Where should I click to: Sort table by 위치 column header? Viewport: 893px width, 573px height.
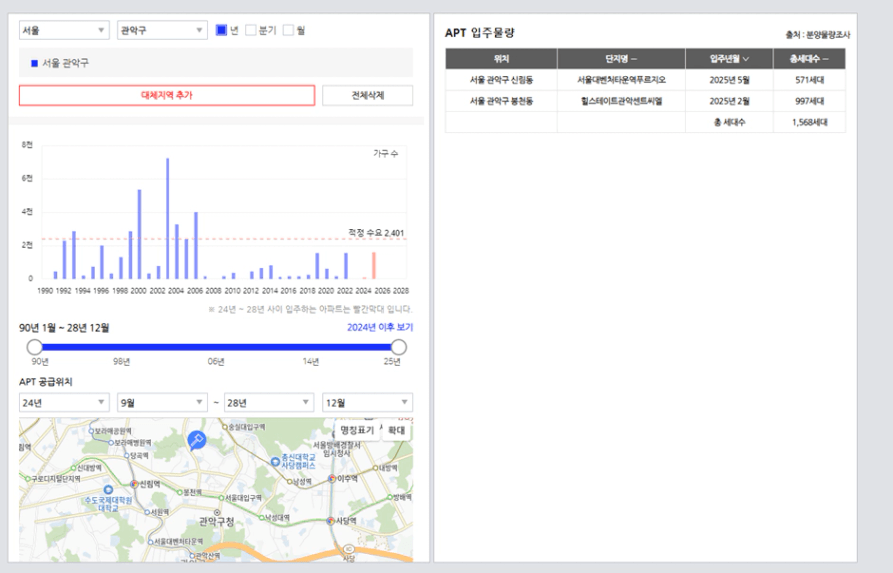[501, 59]
